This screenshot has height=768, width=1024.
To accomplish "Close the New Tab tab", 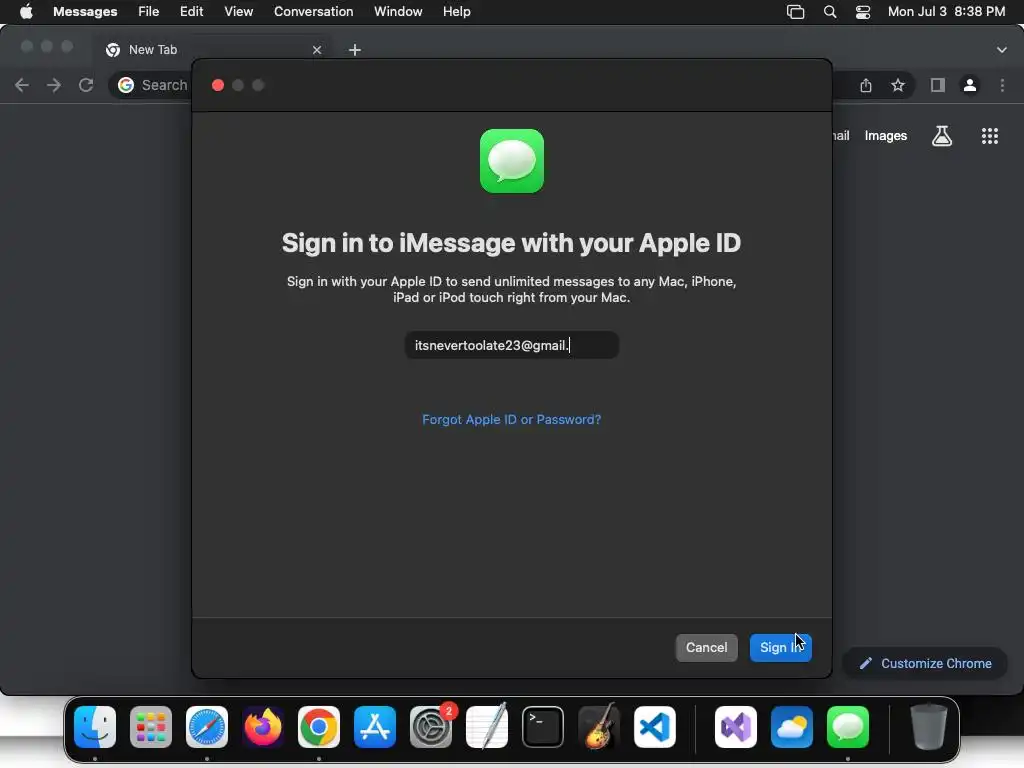I will [317, 50].
